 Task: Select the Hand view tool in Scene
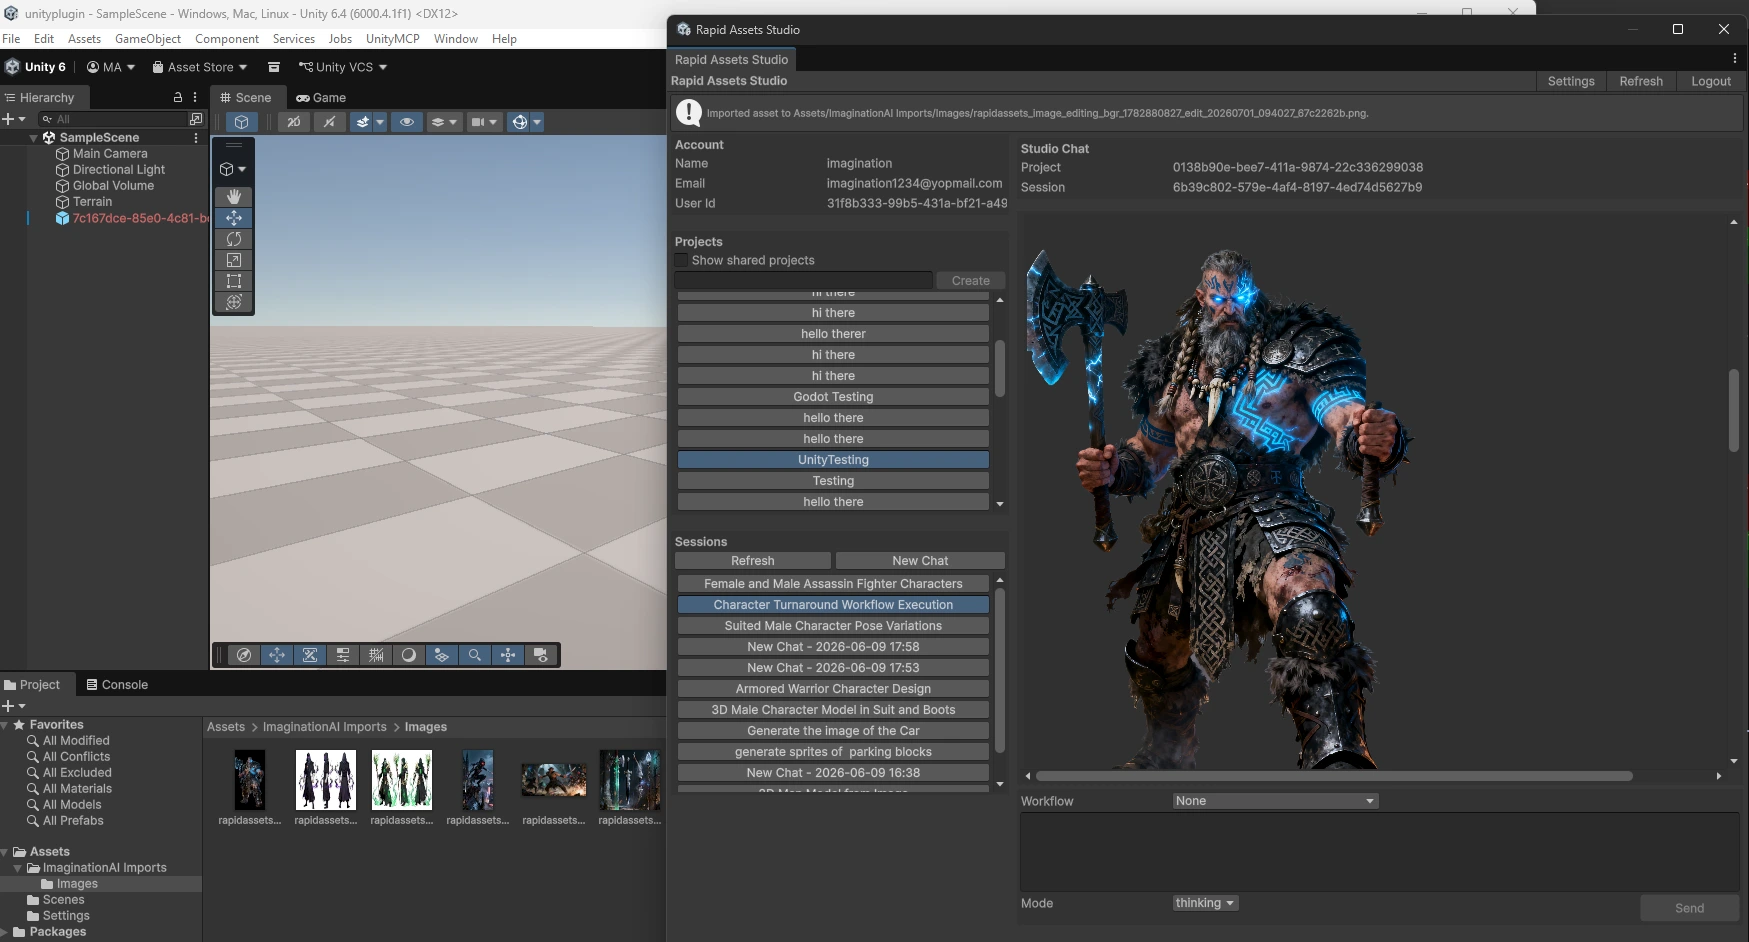(x=234, y=197)
